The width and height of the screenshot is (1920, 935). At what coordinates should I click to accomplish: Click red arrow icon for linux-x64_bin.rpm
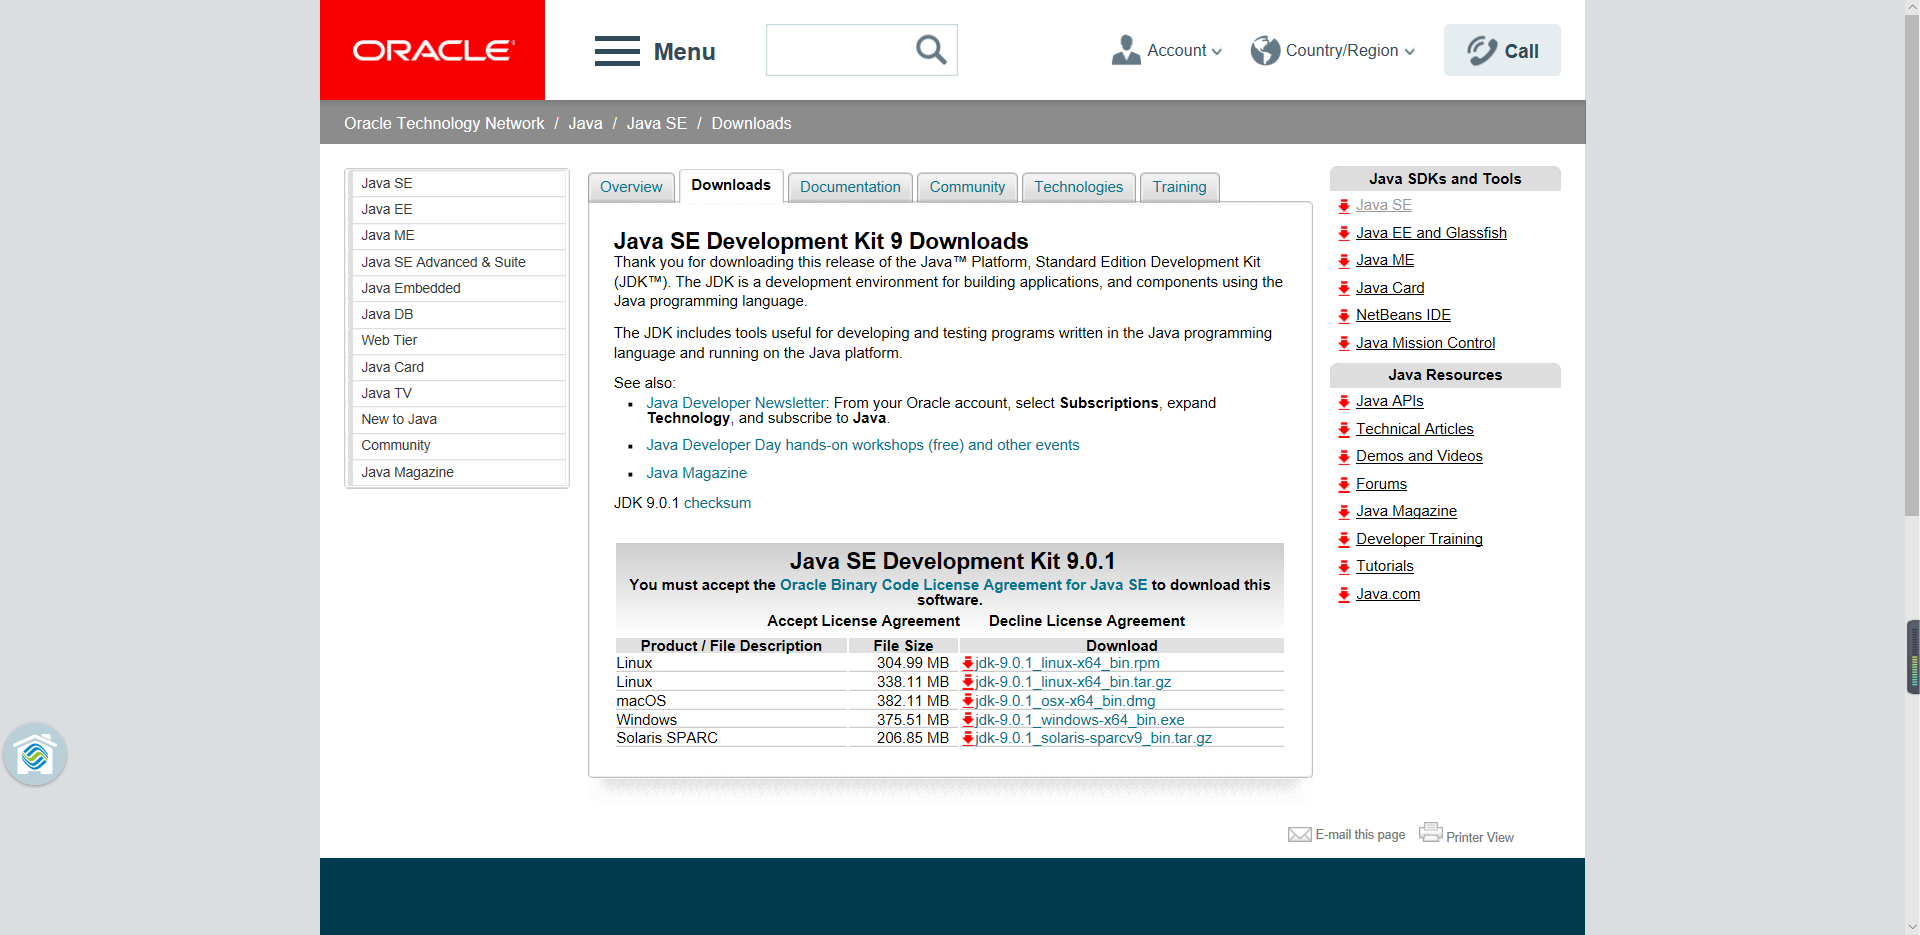(968, 663)
